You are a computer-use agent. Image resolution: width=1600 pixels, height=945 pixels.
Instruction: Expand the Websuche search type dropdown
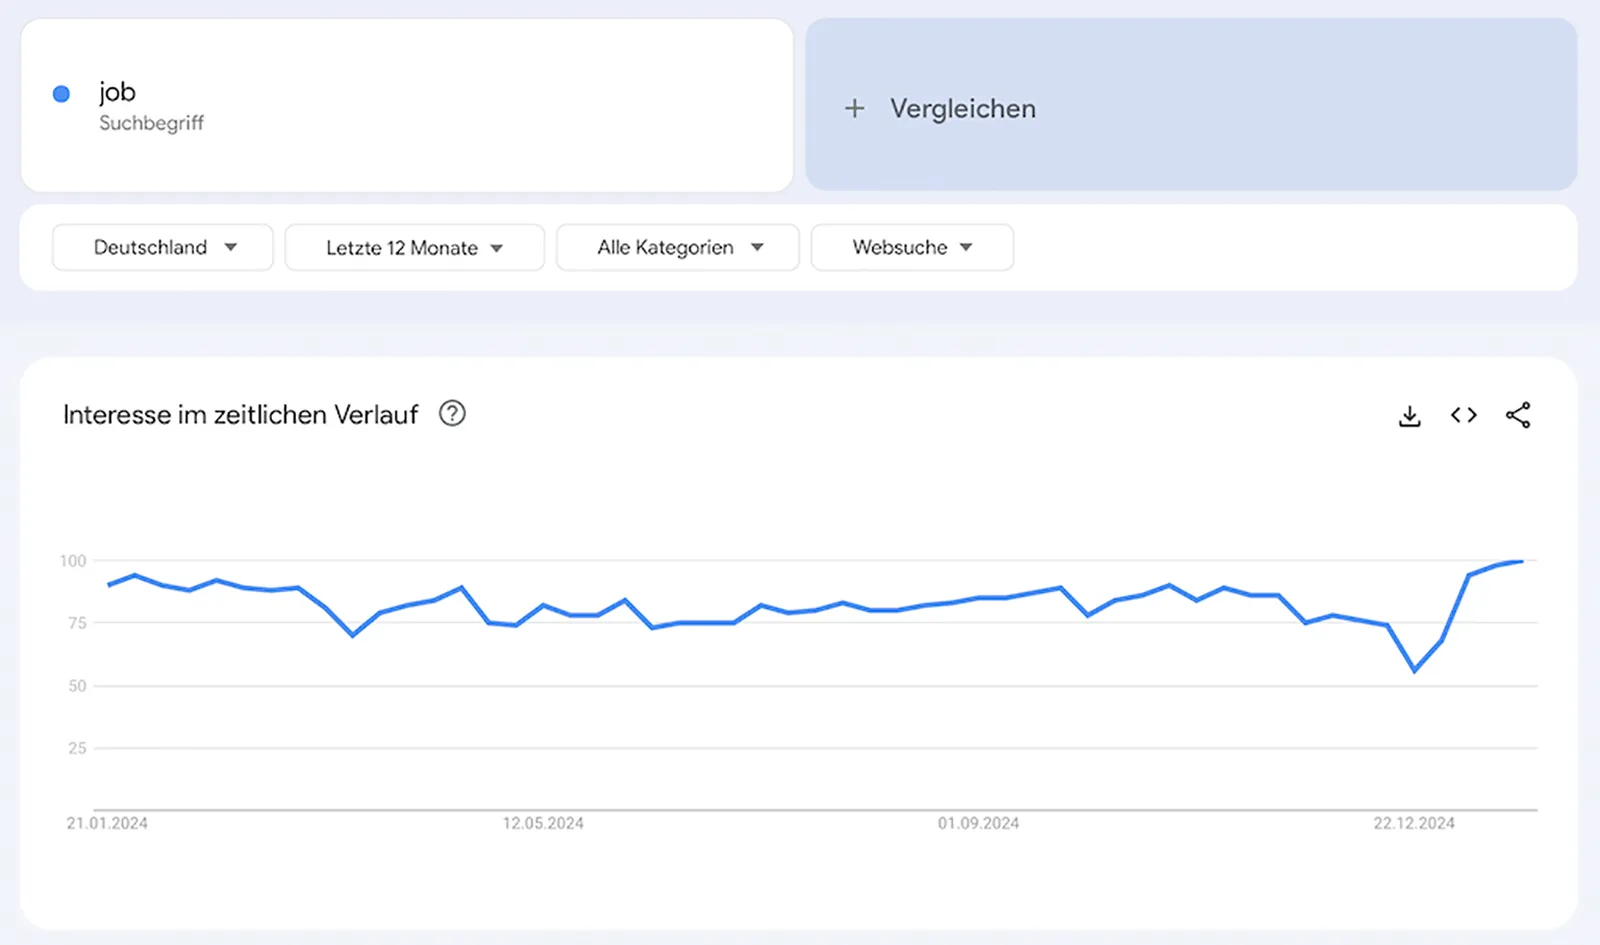(912, 247)
